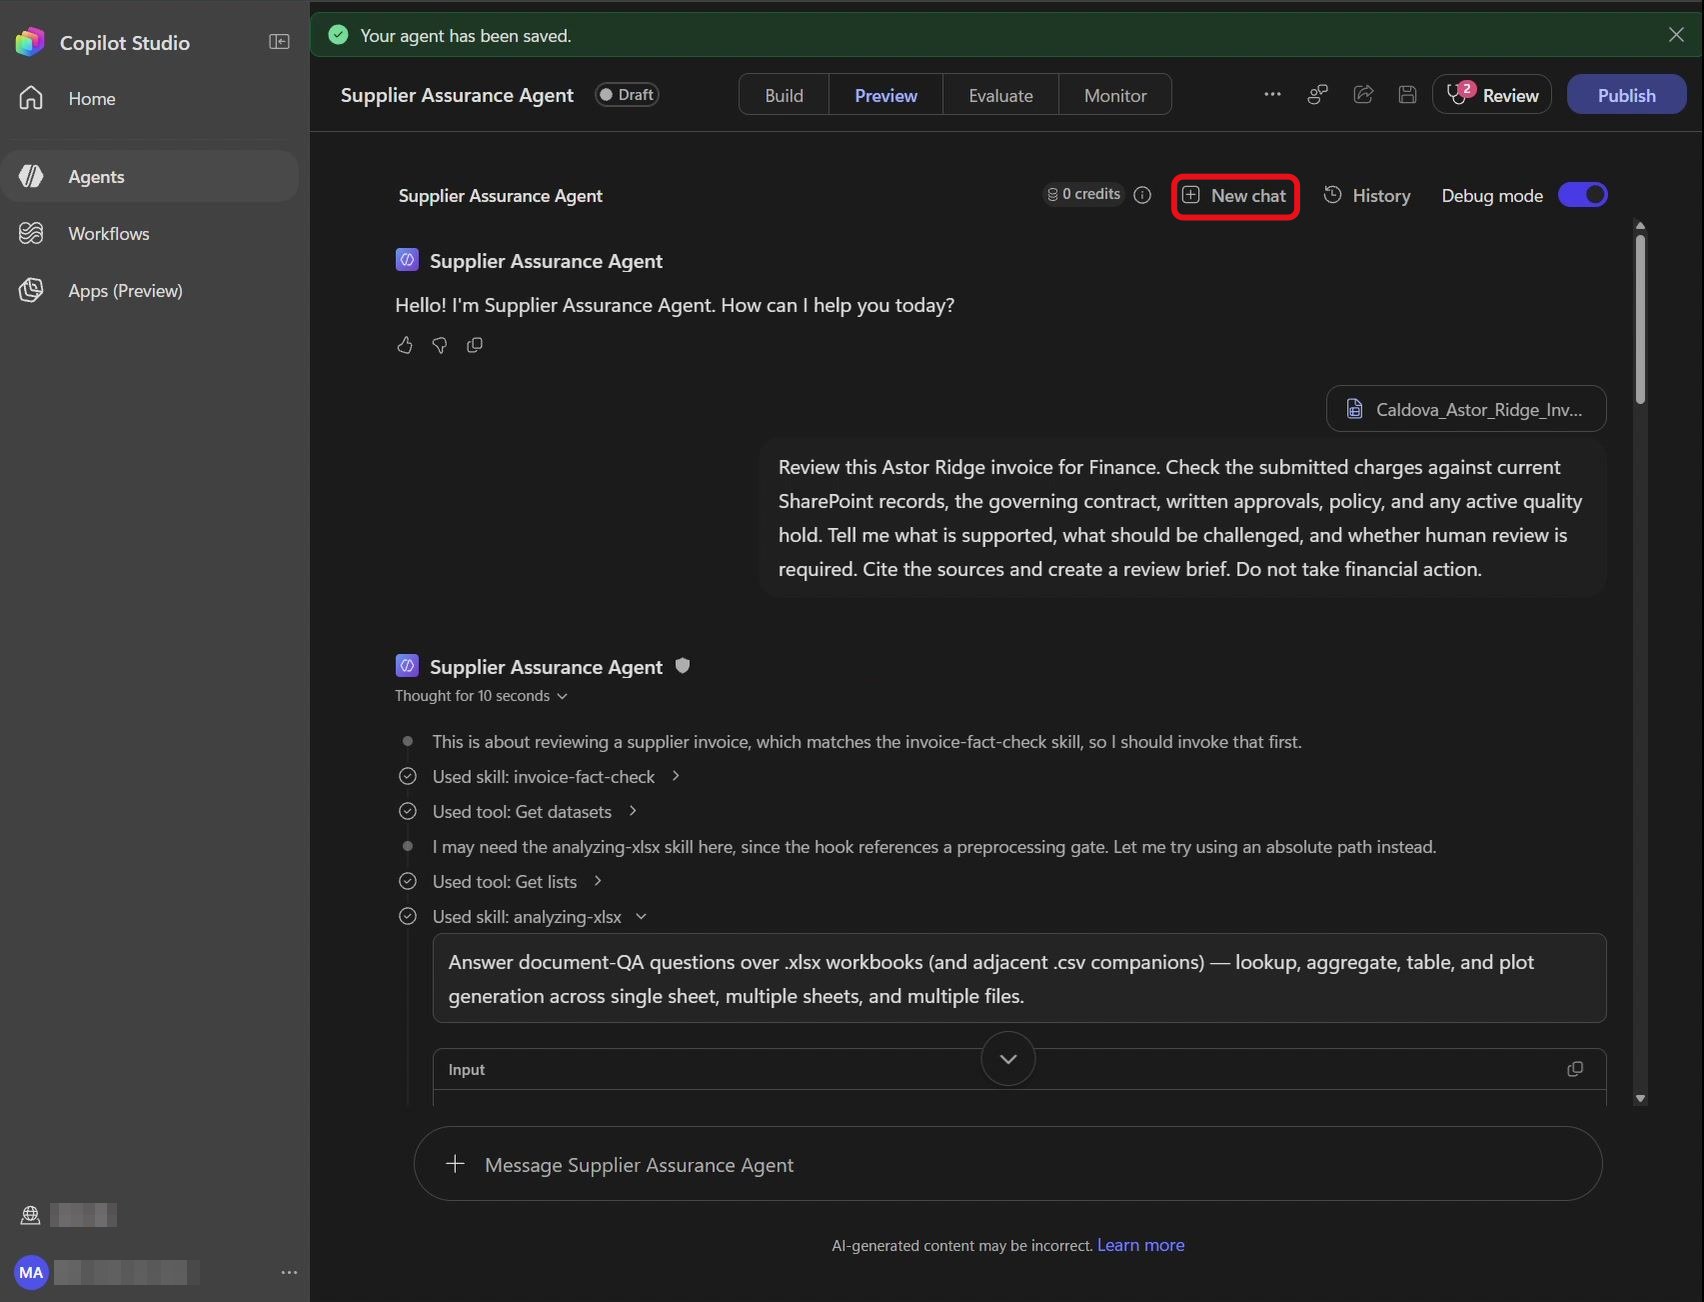The width and height of the screenshot is (1704, 1302).
Task: Publish the agent
Action: click(x=1626, y=95)
